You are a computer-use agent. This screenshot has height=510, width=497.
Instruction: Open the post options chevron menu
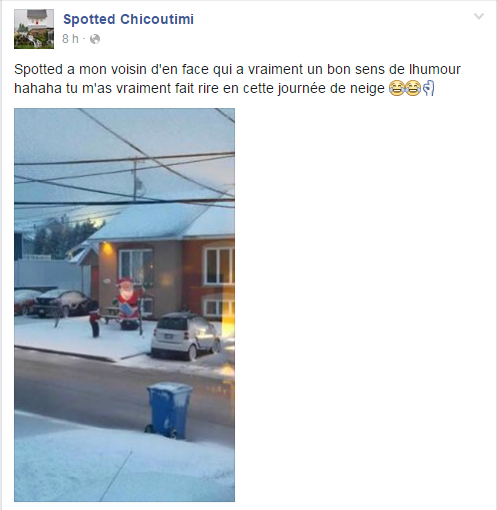click(479, 16)
